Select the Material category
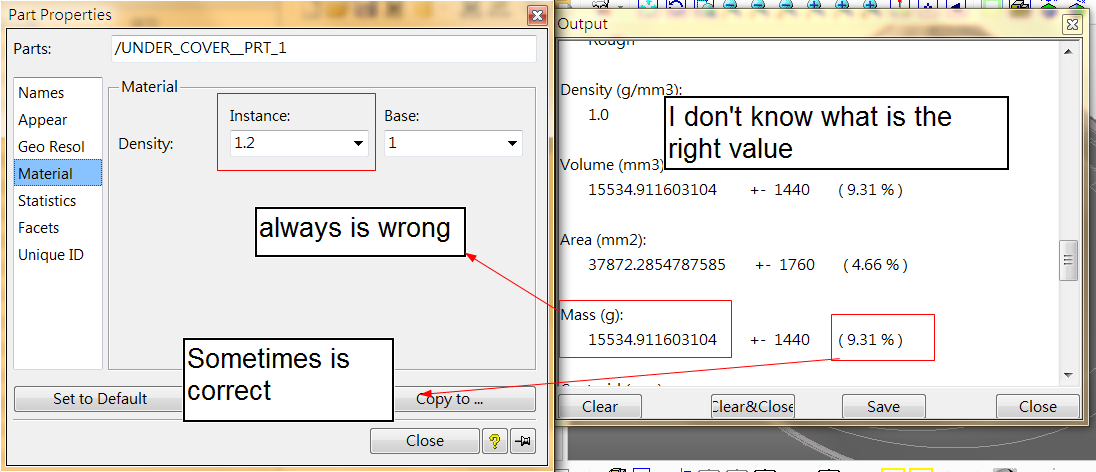The height and width of the screenshot is (472, 1096). (58, 173)
